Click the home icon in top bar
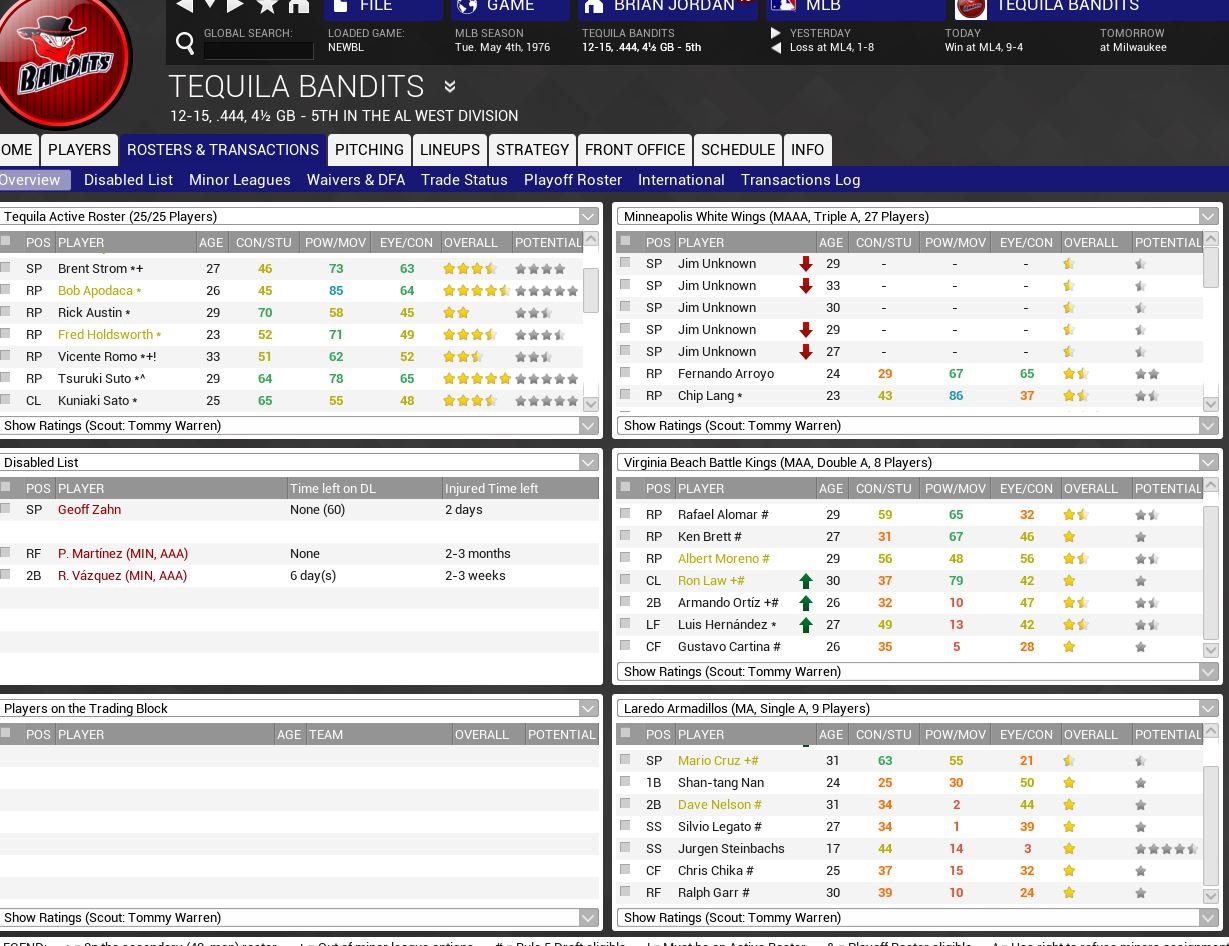This screenshot has height=946, width=1229. point(299,5)
